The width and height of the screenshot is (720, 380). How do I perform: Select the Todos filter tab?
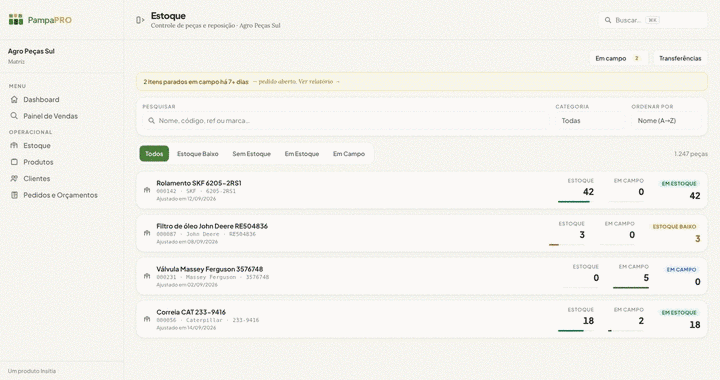(x=154, y=154)
